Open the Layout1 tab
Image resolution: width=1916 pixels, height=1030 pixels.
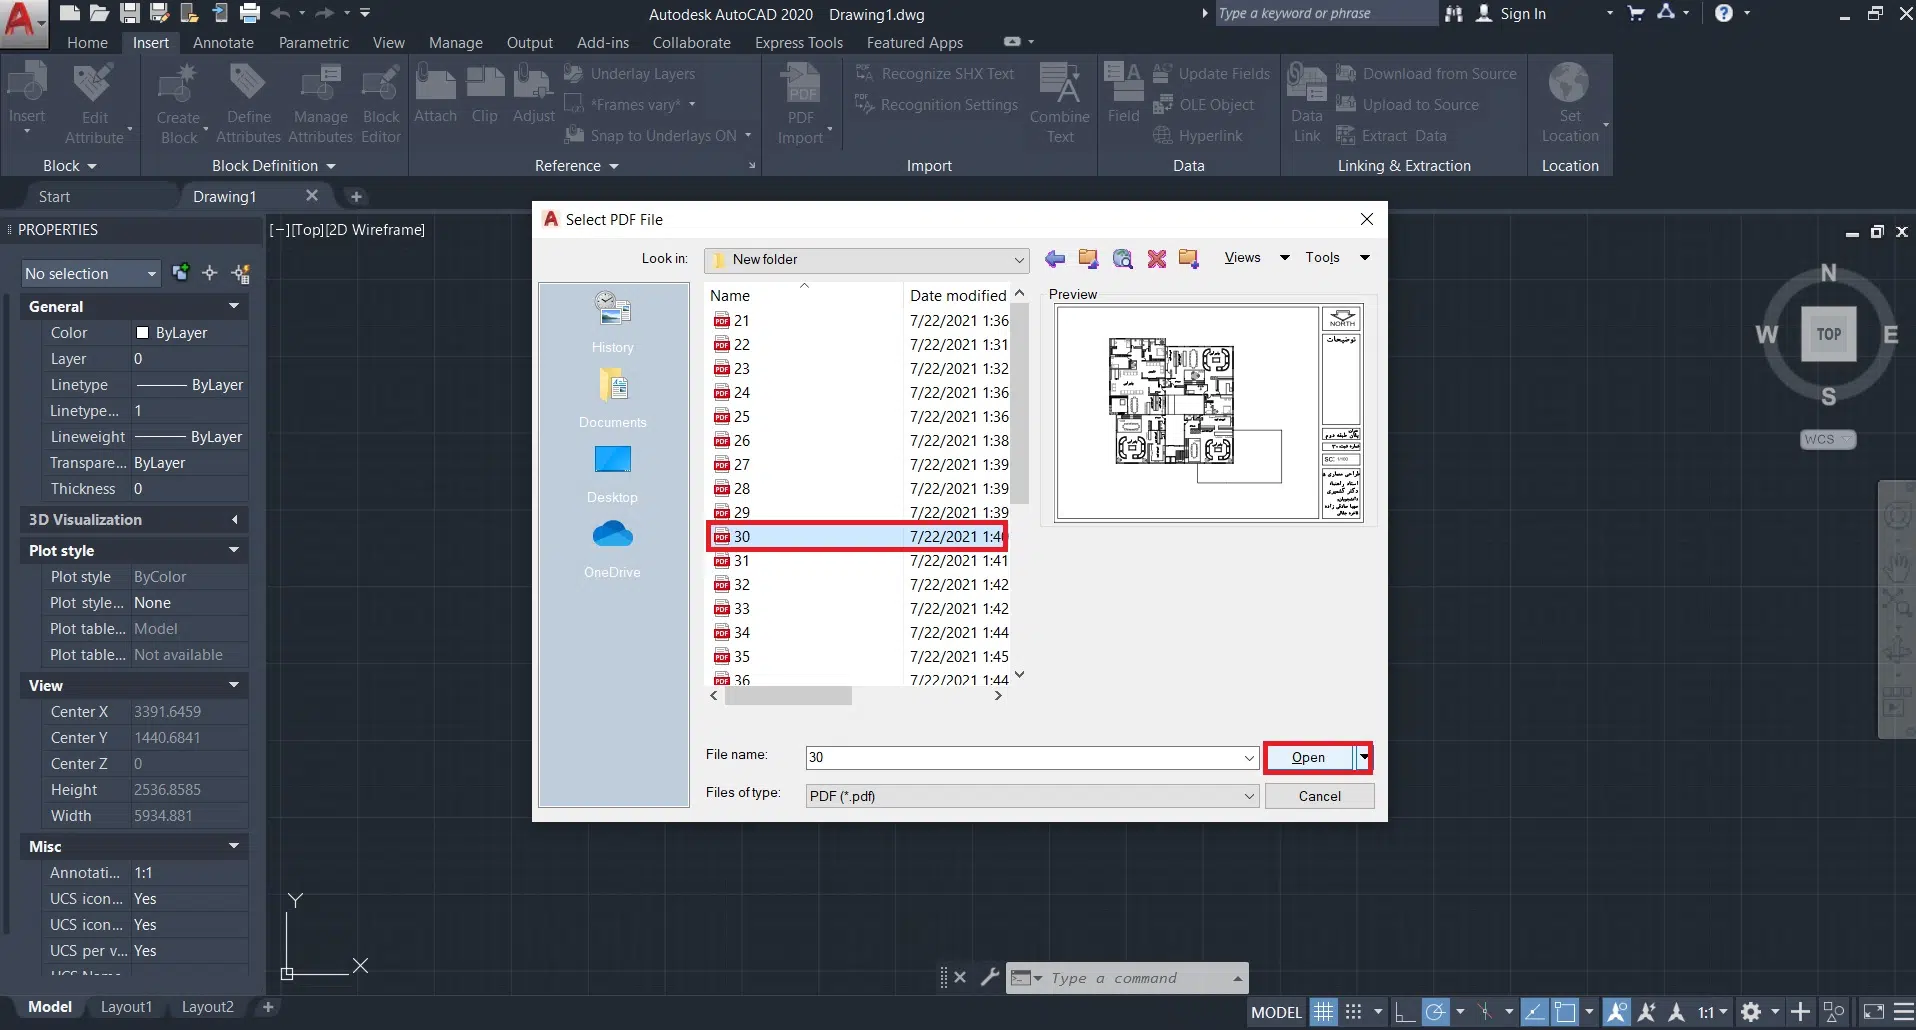126,1007
